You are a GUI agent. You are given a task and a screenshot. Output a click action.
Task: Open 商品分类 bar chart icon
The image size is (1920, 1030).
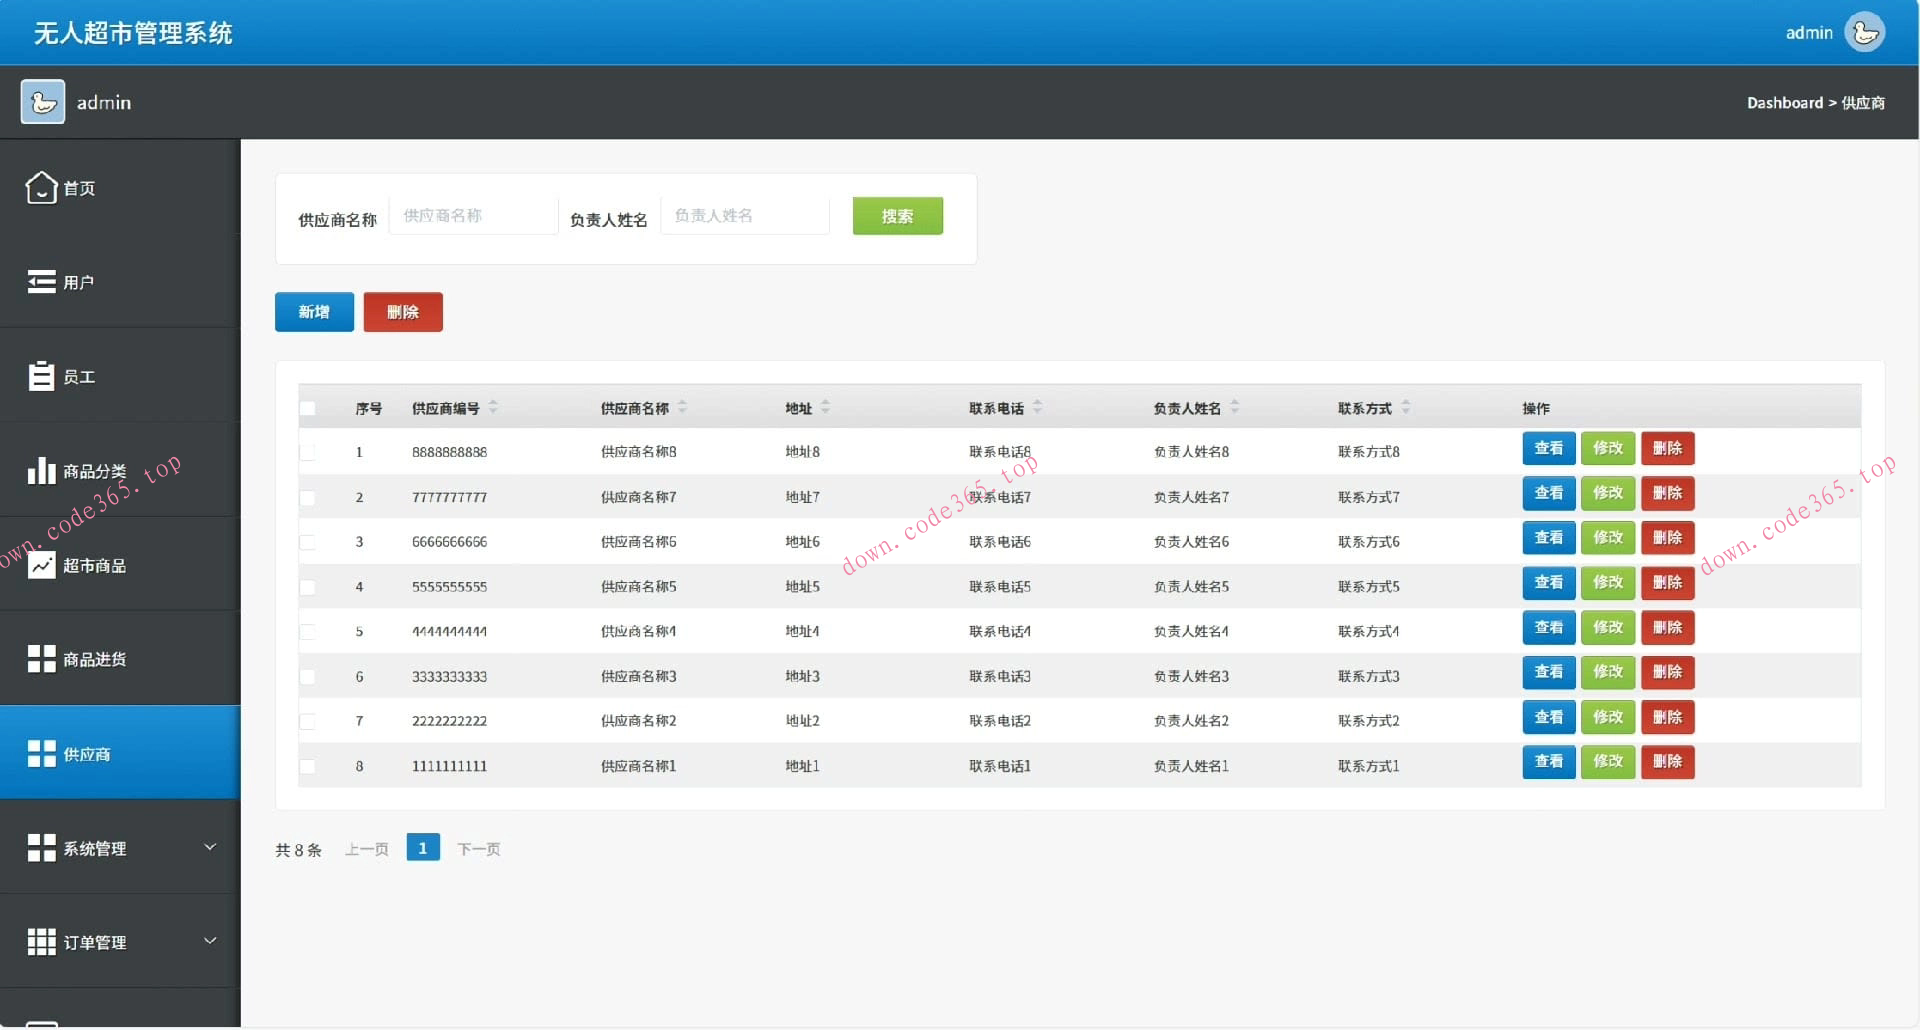pos(41,470)
